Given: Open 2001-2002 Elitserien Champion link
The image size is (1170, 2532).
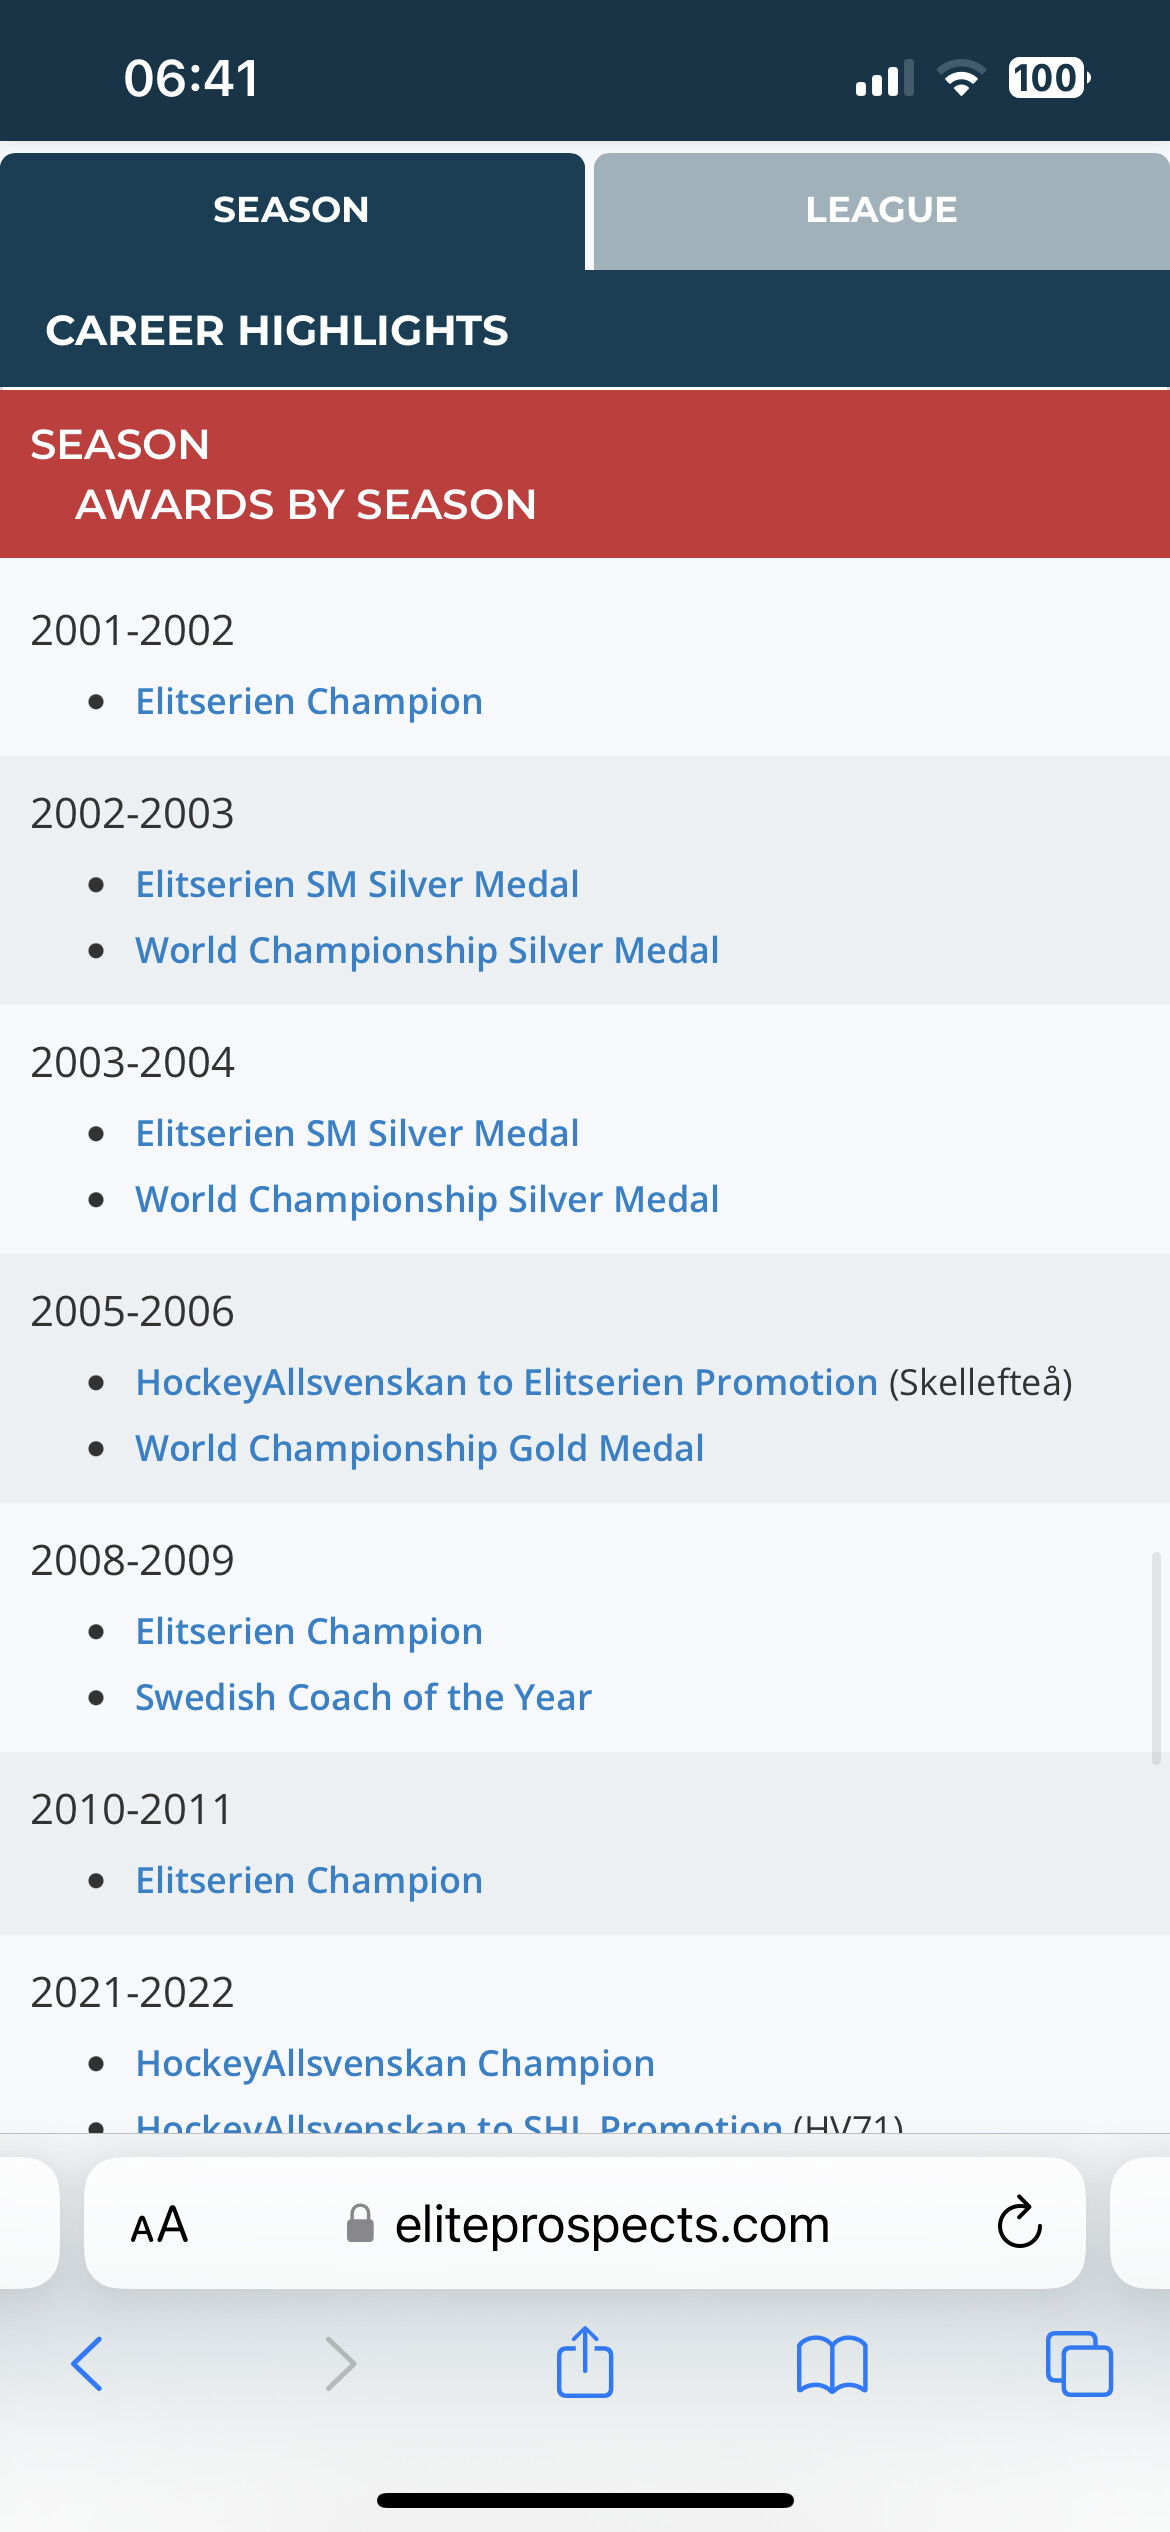Looking at the screenshot, I should (x=309, y=702).
